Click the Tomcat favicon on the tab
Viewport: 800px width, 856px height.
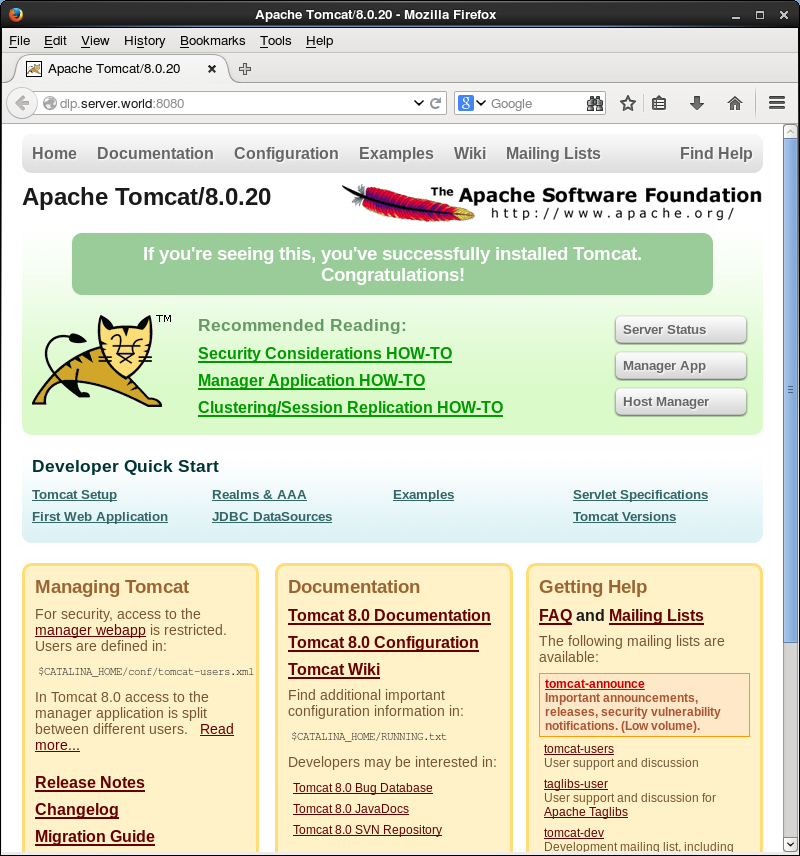[x=34, y=69]
